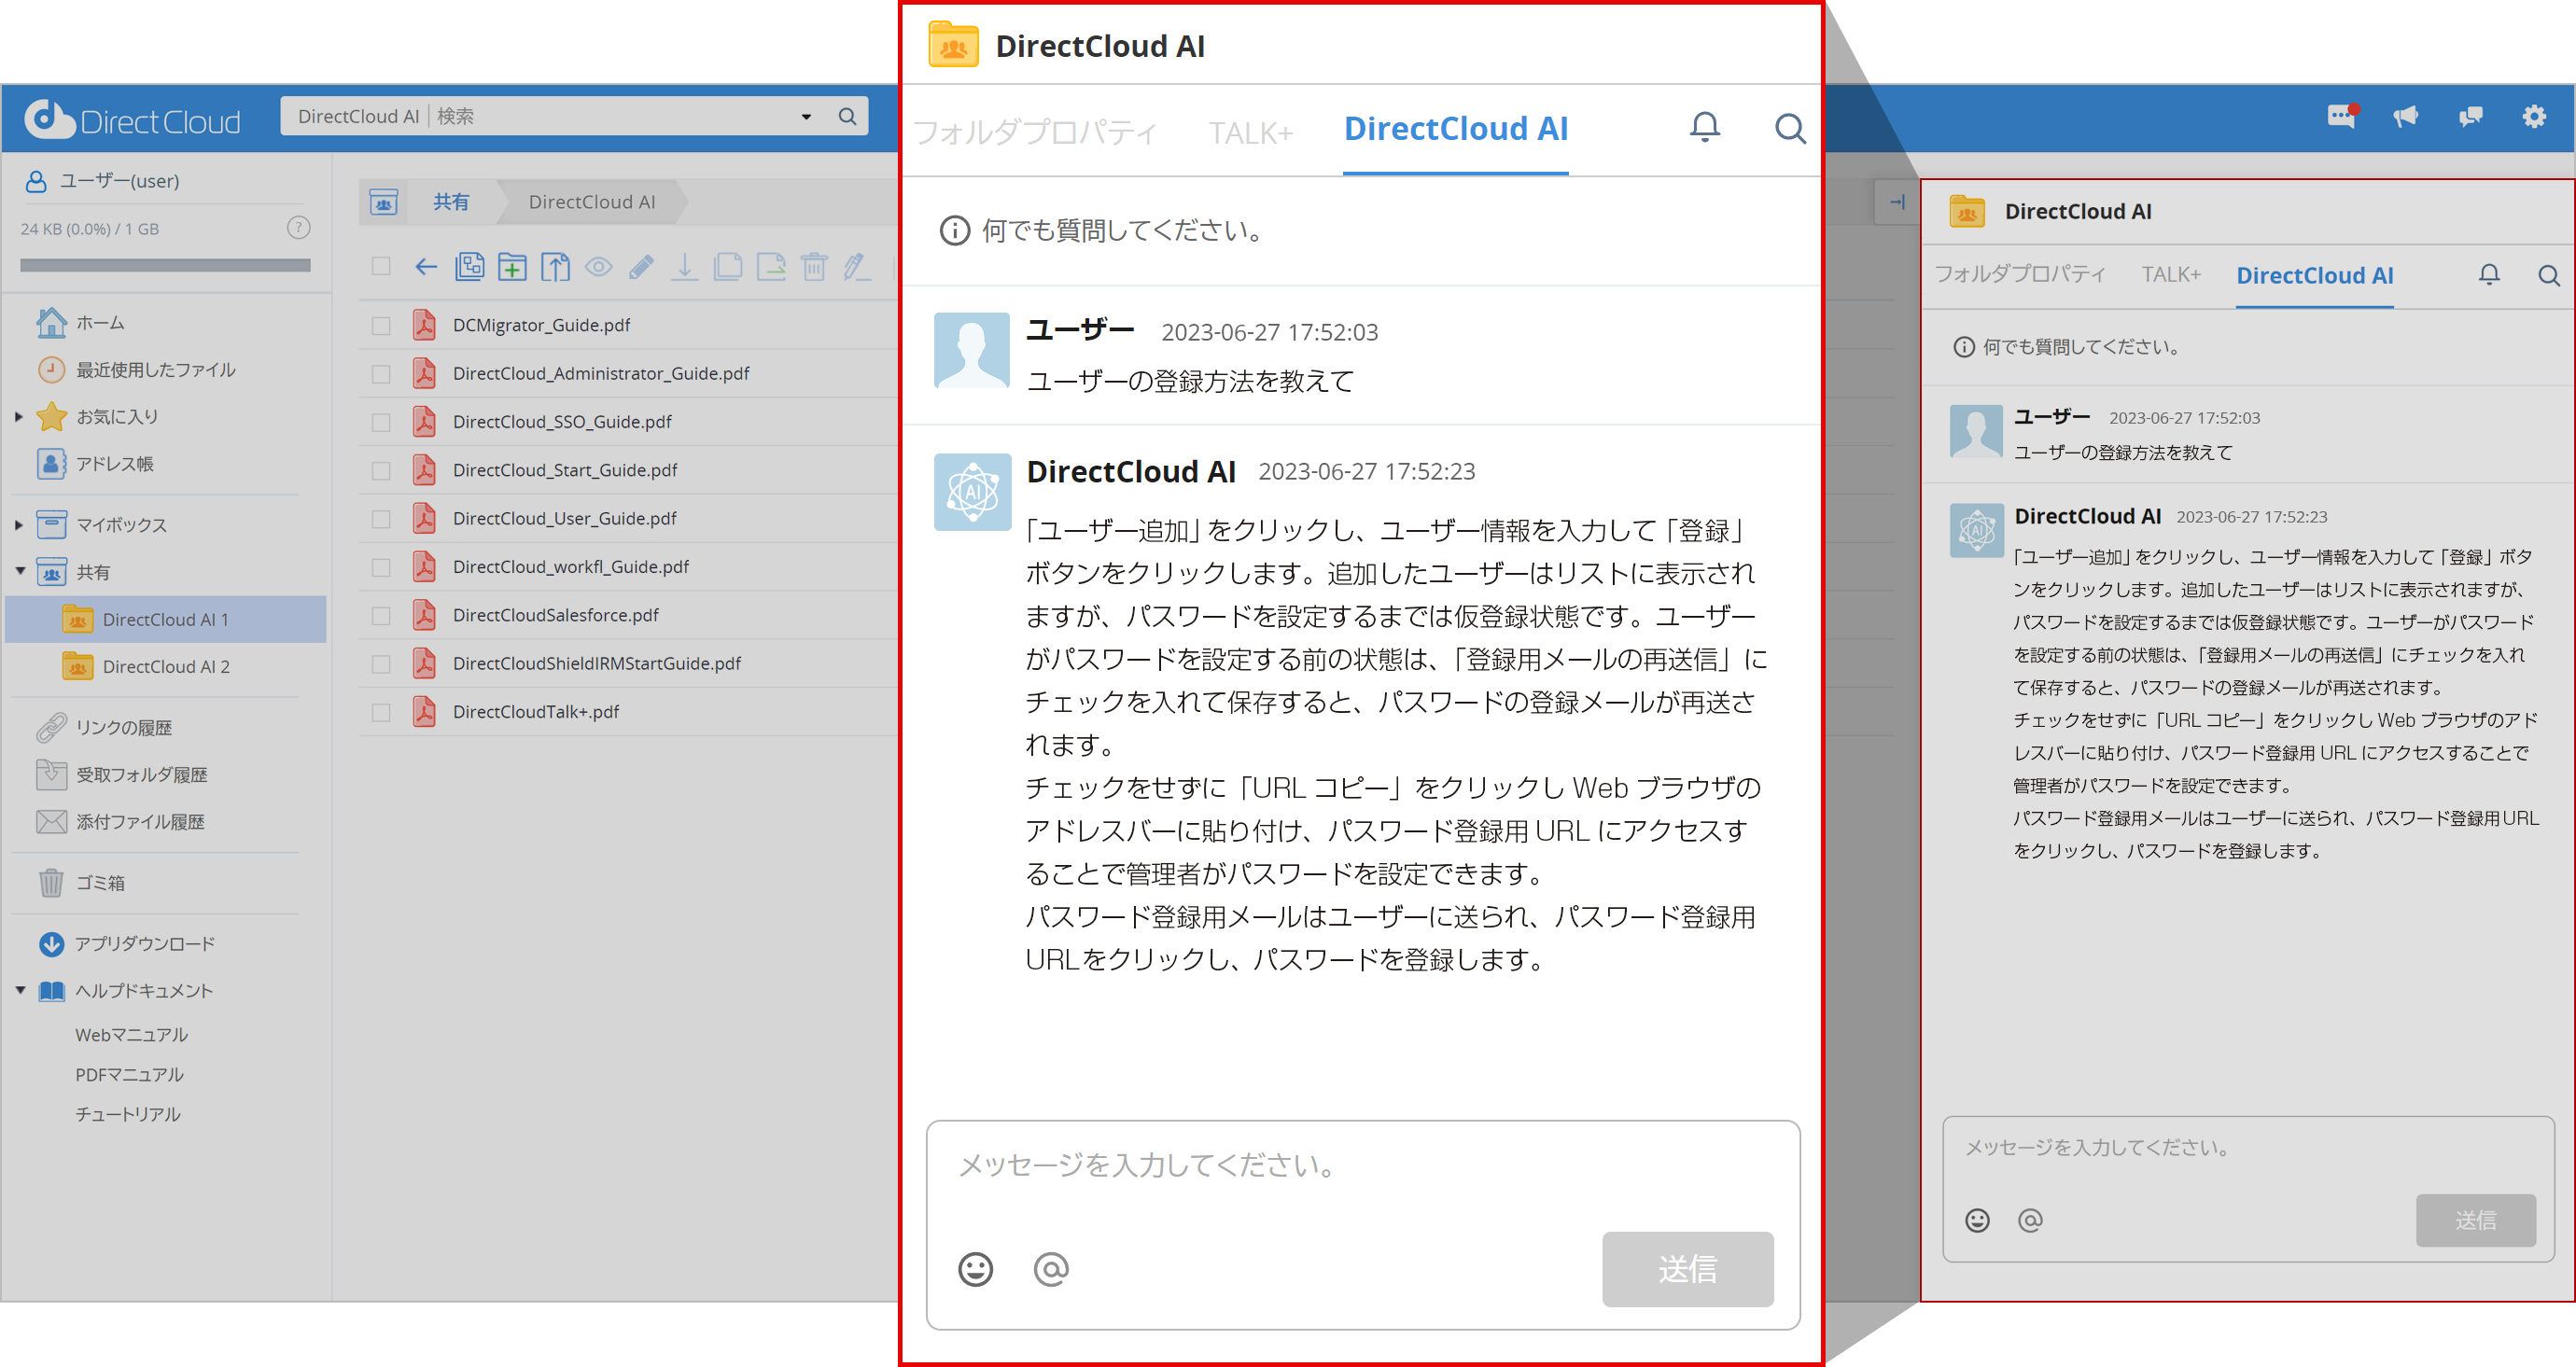This screenshot has width=2576, height=1367.
Task: Switch to フォルダプロパティ tab in right-side panel
Action: point(2020,275)
